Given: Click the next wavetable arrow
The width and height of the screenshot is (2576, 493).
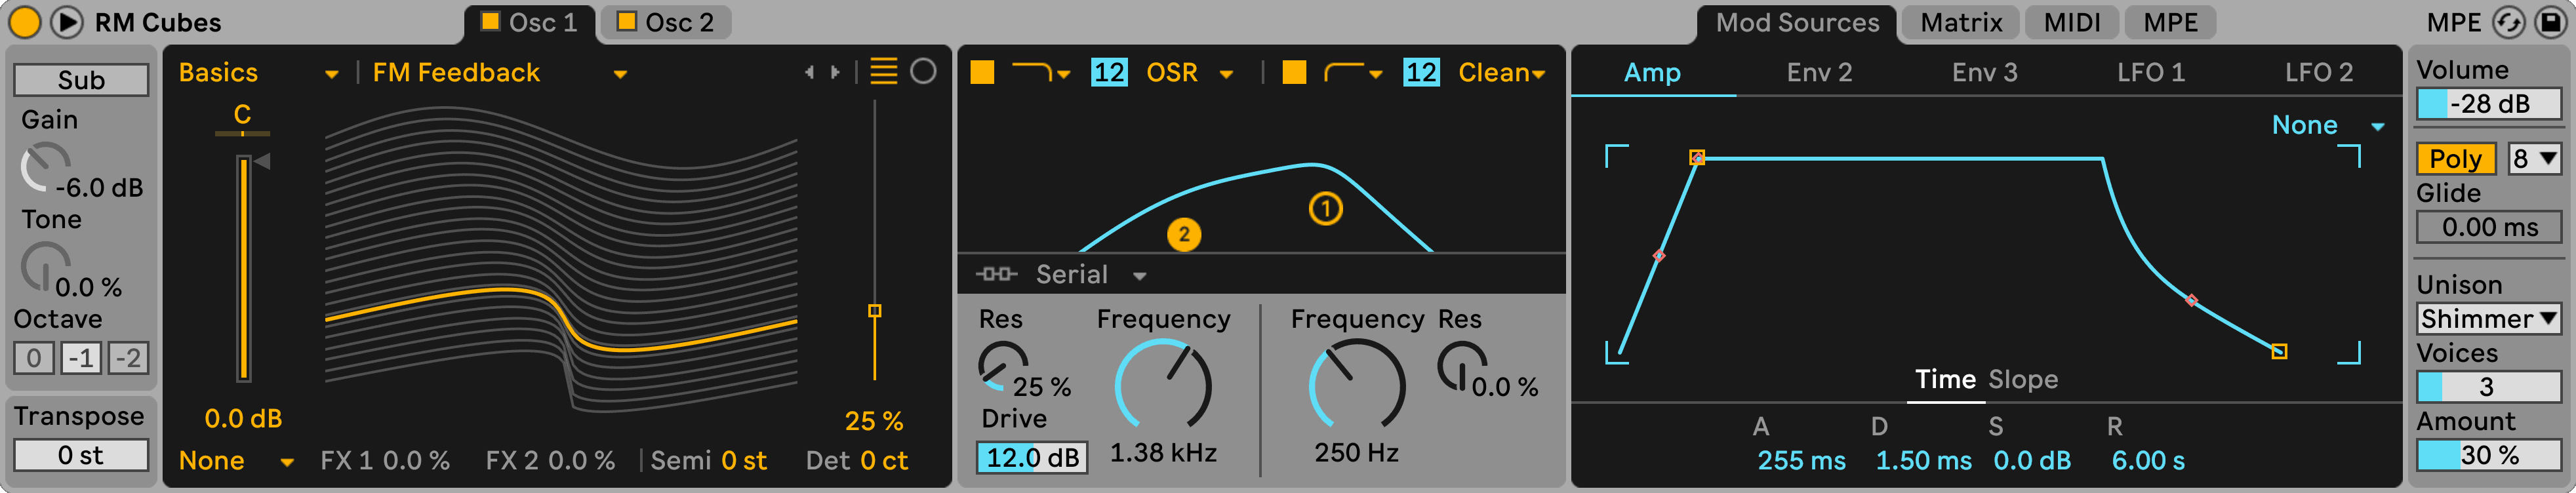Looking at the screenshot, I should click(x=835, y=72).
